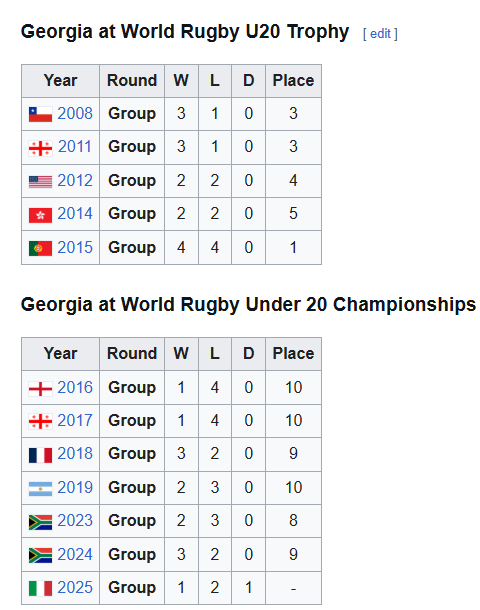Click the France flag icon beside 2018
The height and width of the screenshot is (610, 480).
click(x=40, y=455)
